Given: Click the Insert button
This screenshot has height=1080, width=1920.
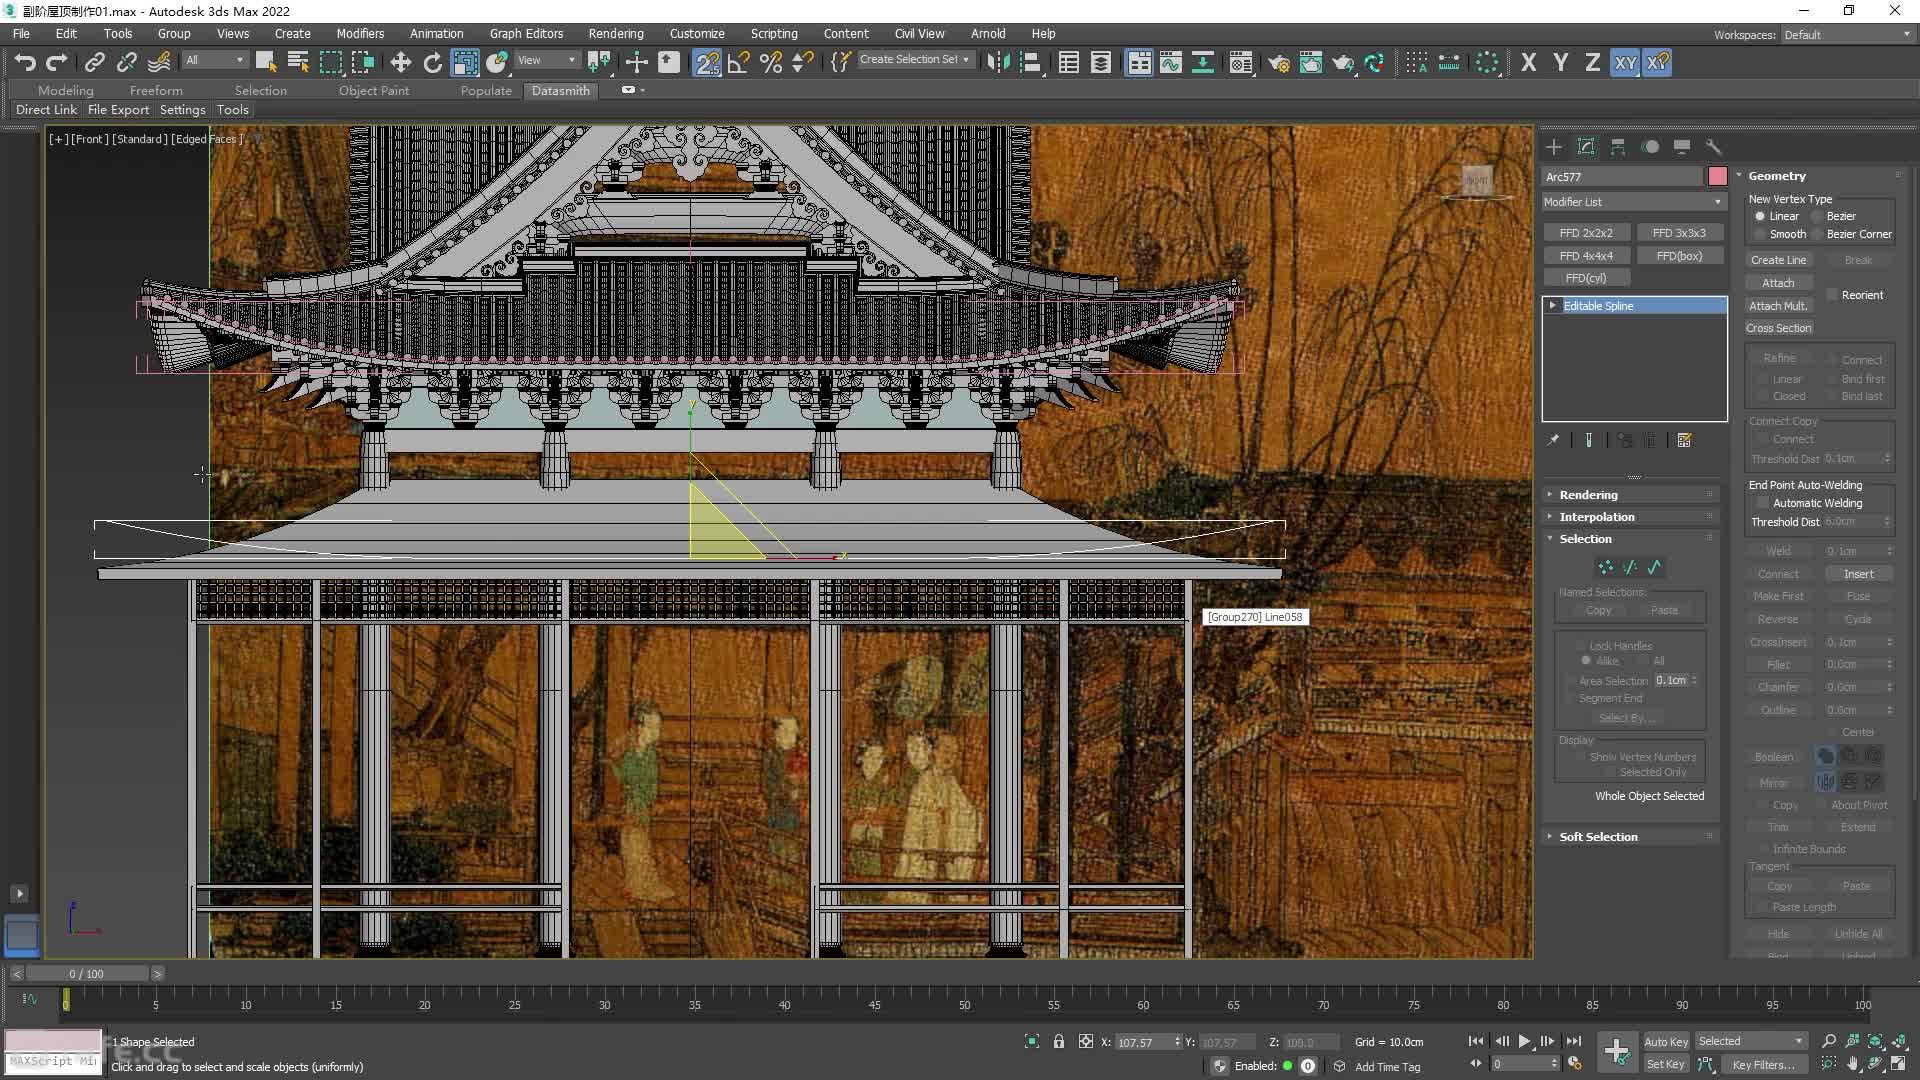Looking at the screenshot, I should [x=1859, y=574].
